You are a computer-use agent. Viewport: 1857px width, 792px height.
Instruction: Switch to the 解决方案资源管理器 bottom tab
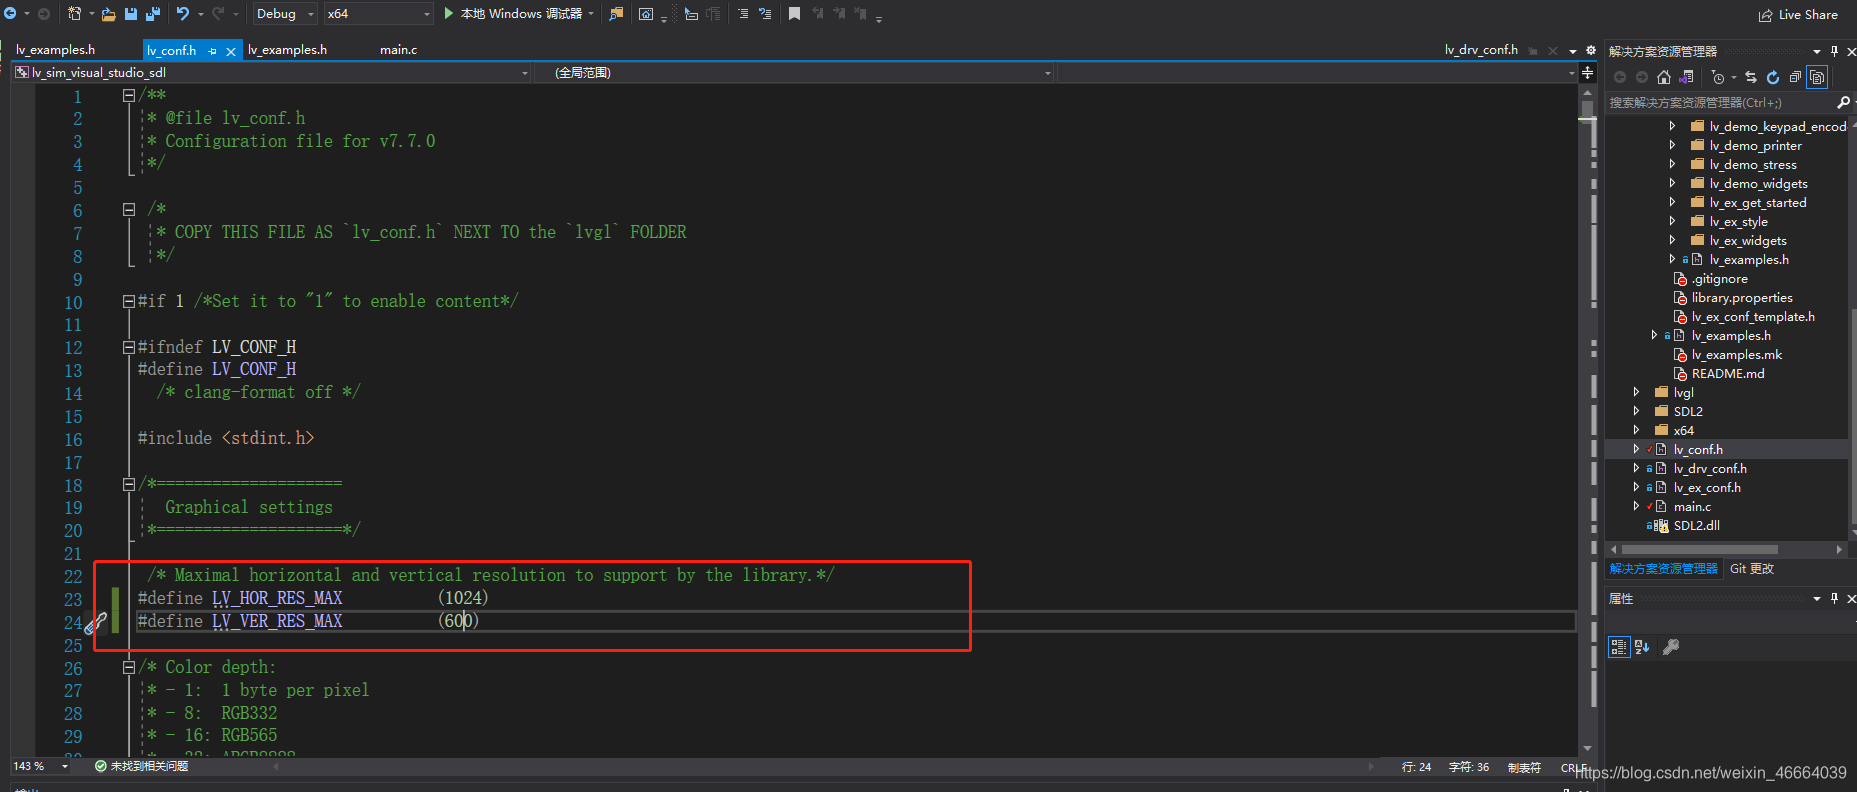[x=1663, y=569]
